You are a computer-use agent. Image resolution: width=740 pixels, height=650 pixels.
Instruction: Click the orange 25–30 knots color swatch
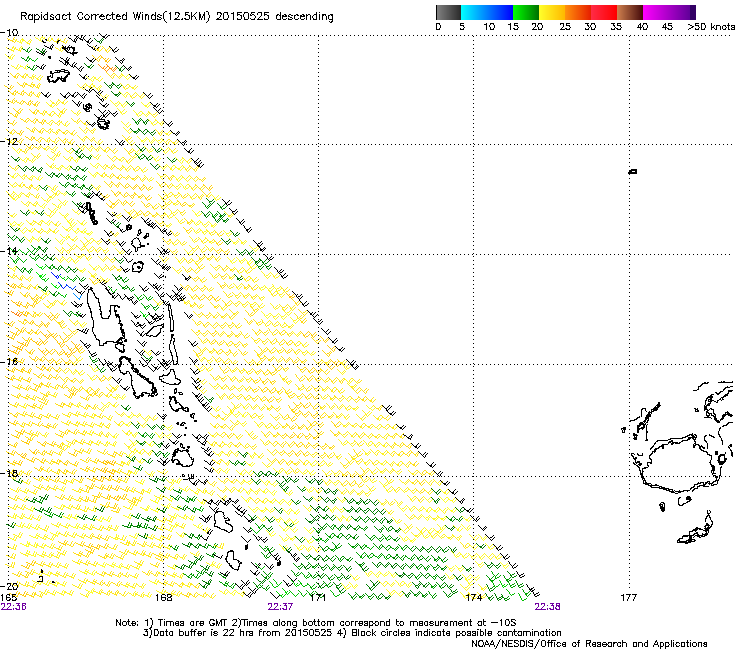tap(578, 12)
